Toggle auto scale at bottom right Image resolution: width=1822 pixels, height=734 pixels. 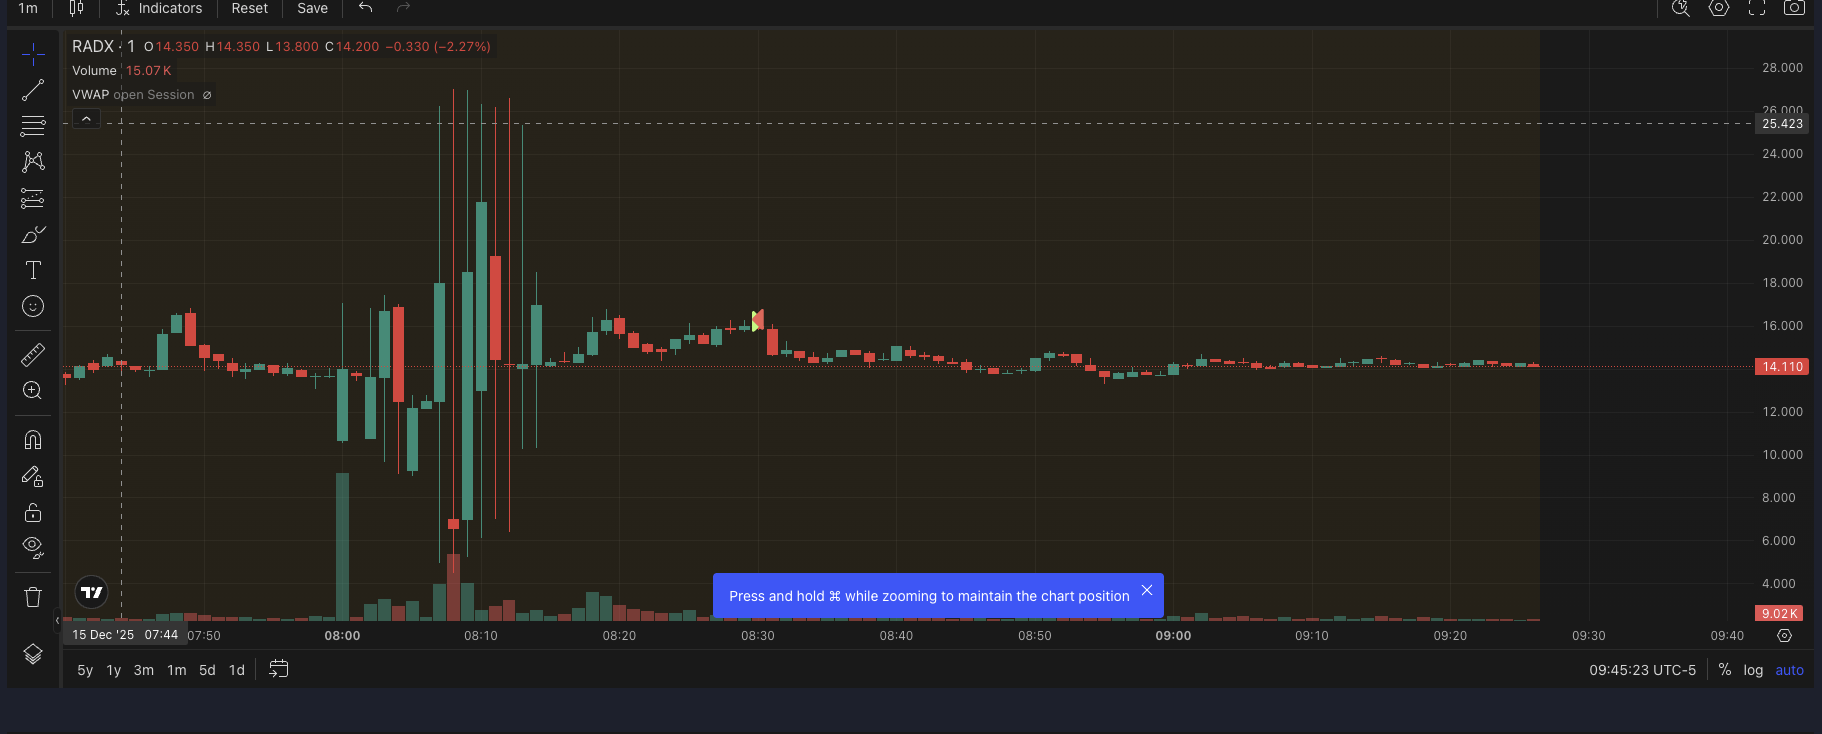point(1789,670)
